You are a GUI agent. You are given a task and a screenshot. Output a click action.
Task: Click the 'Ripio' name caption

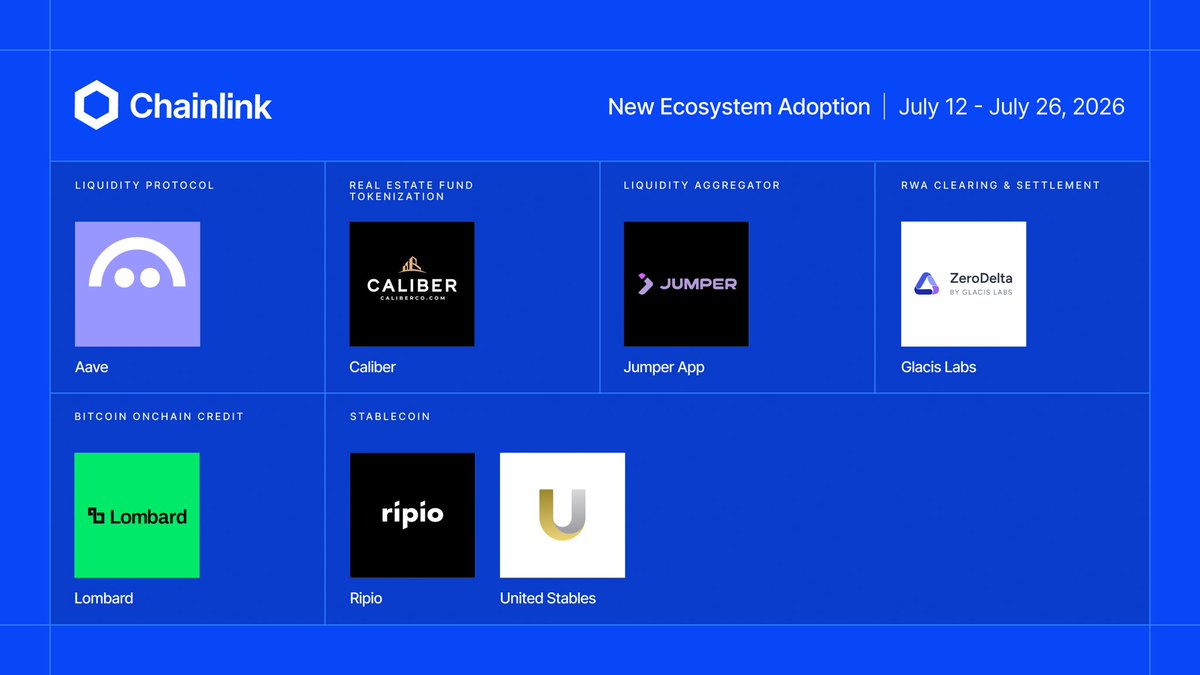tap(366, 599)
